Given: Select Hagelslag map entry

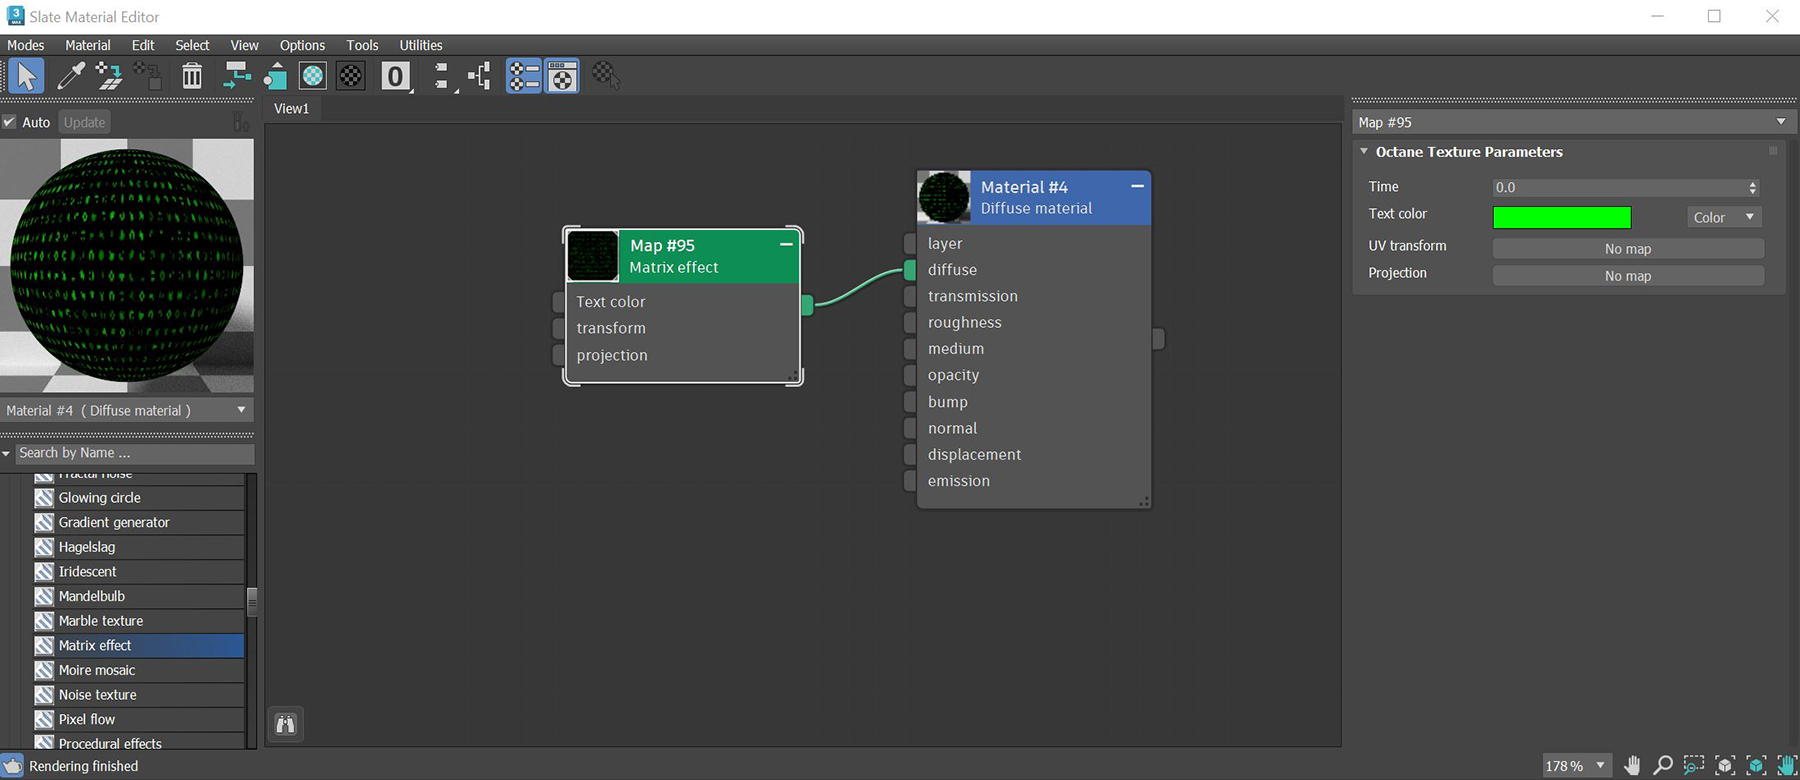Looking at the screenshot, I should [x=138, y=547].
